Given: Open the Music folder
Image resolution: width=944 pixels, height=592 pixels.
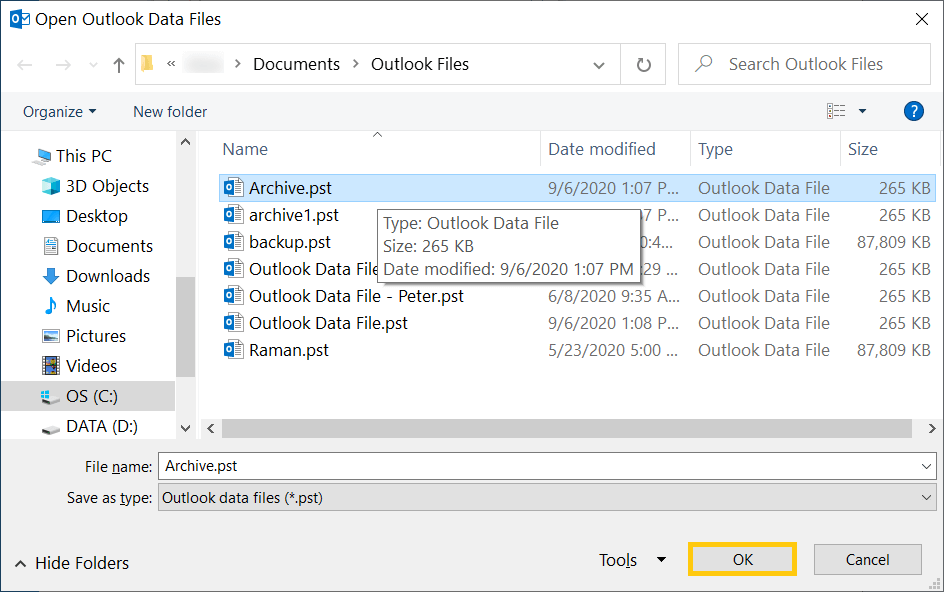Looking at the screenshot, I should pyautogui.click(x=87, y=306).
